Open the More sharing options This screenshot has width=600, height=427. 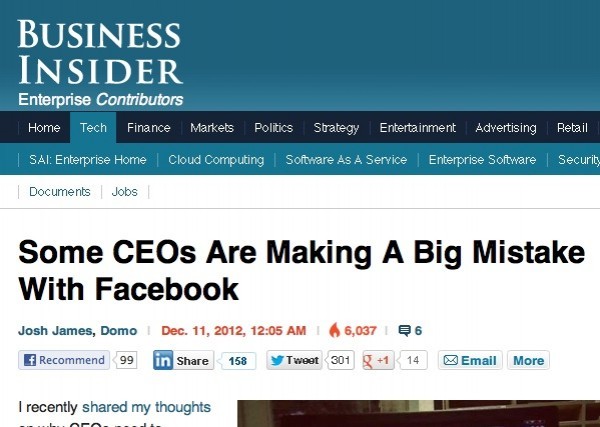(528, 361)
